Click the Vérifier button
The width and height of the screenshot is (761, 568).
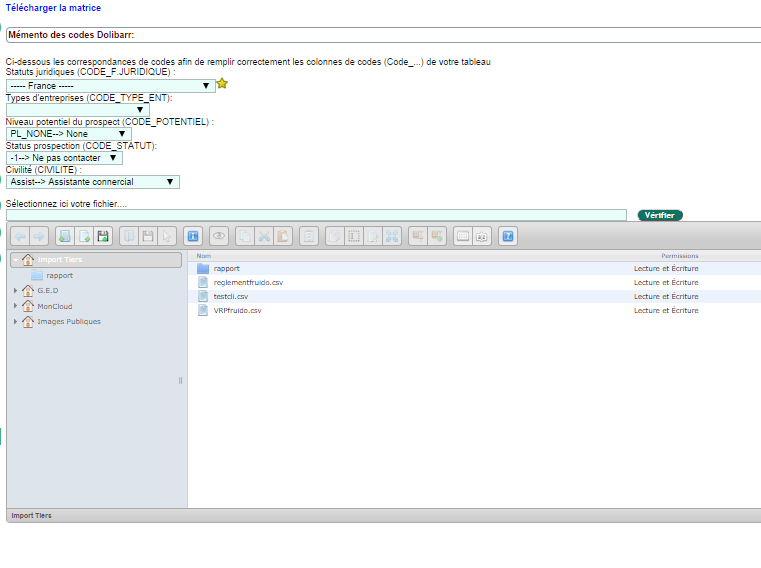tap(660, 215)
